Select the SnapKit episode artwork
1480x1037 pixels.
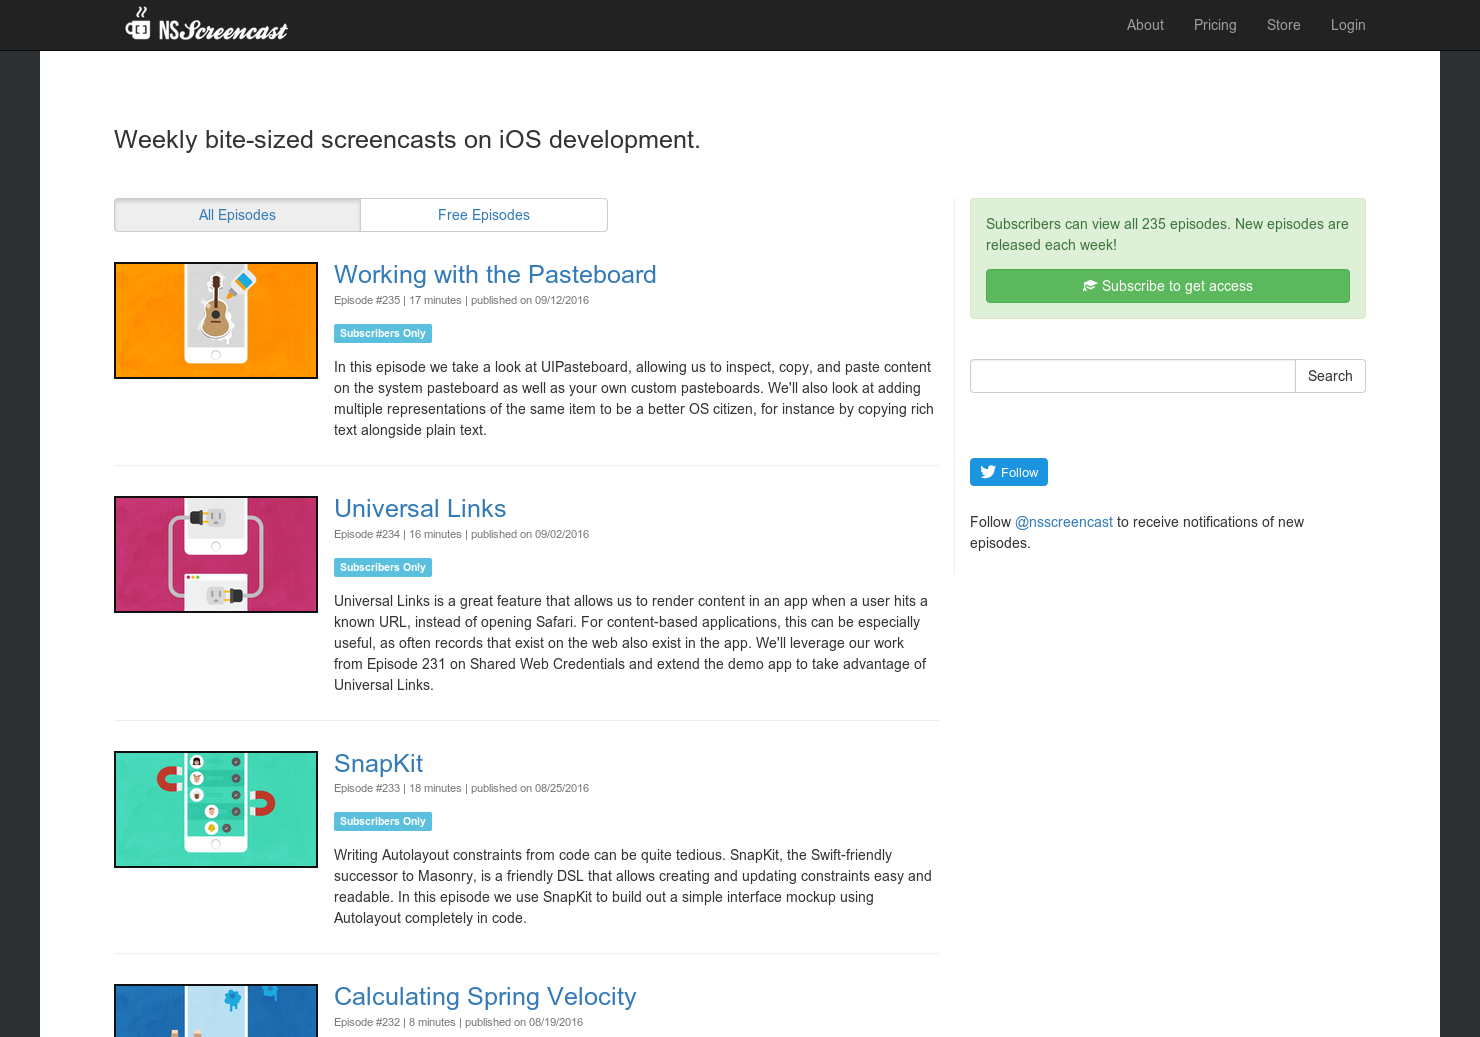point(215,808)
